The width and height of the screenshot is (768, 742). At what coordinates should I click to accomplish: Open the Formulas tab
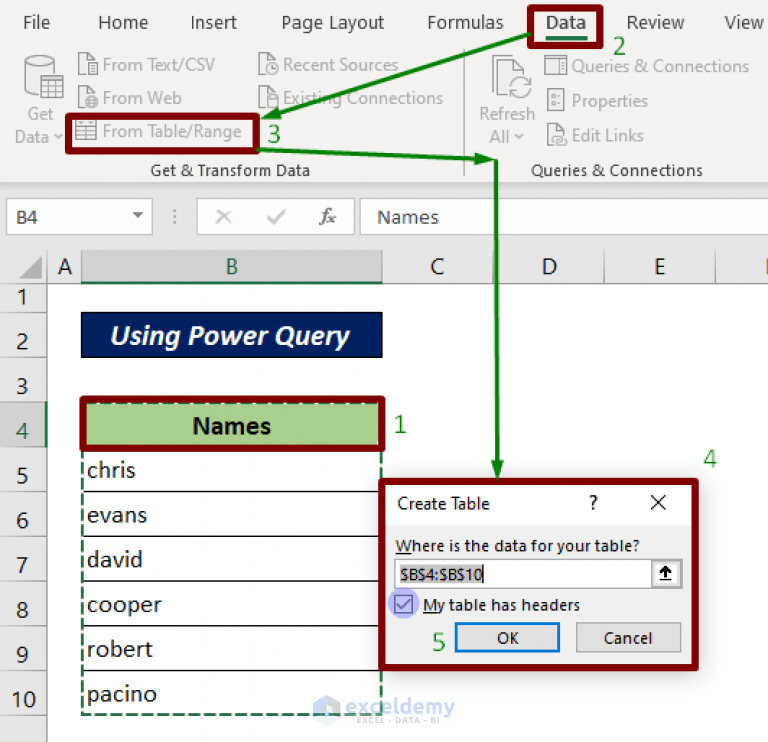(465, 23)
